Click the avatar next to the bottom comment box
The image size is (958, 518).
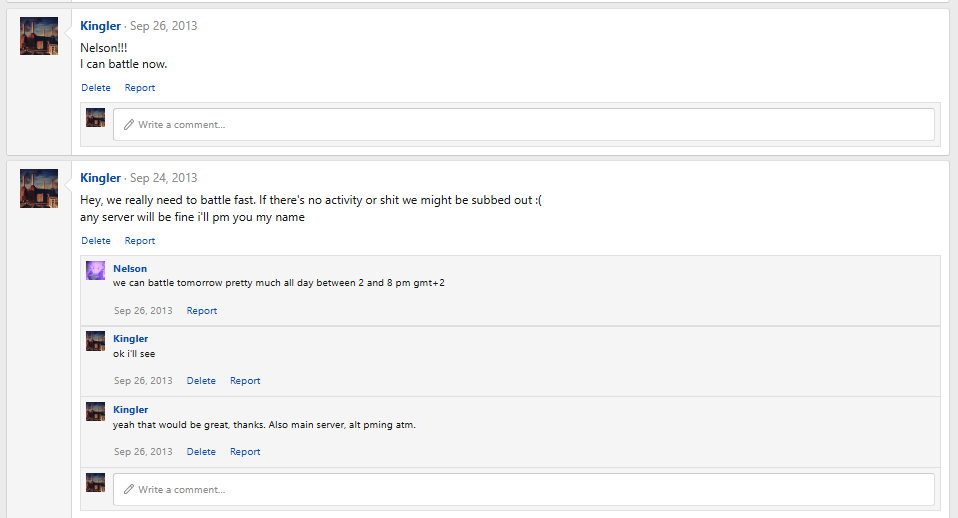tap(95, 483)
